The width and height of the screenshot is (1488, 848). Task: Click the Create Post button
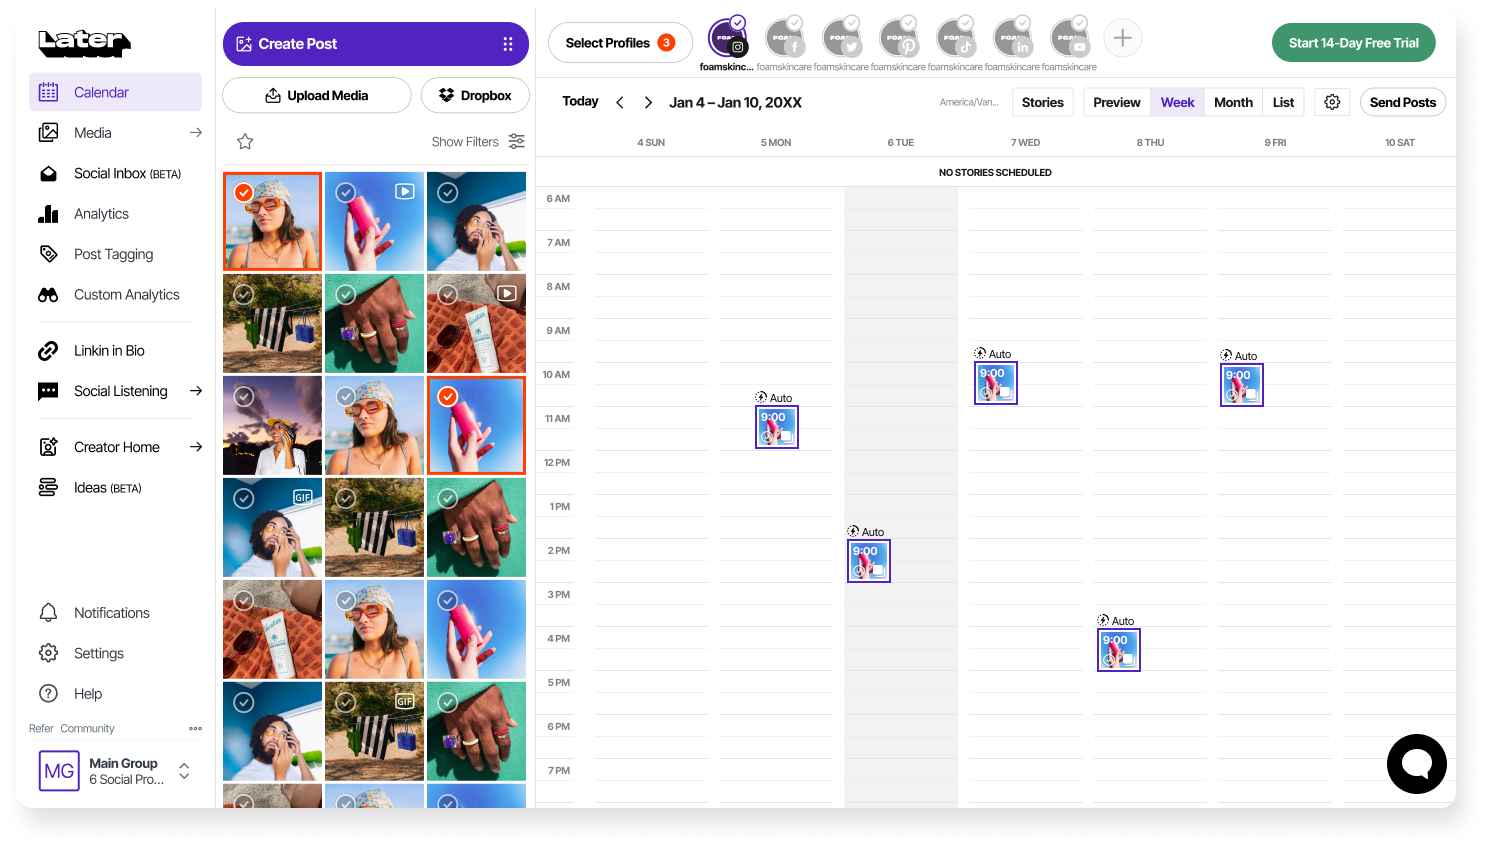[x=376, y=44]
